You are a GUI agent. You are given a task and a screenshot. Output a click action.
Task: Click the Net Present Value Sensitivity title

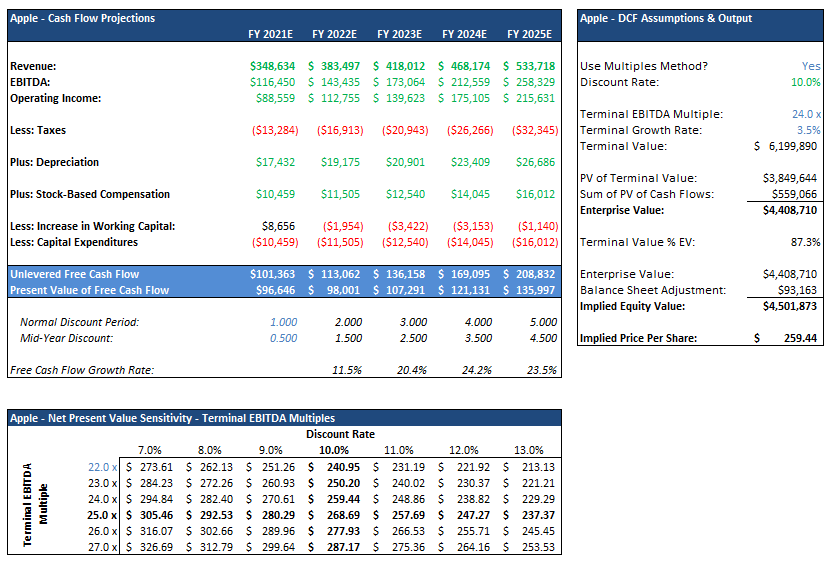[172, 418]
